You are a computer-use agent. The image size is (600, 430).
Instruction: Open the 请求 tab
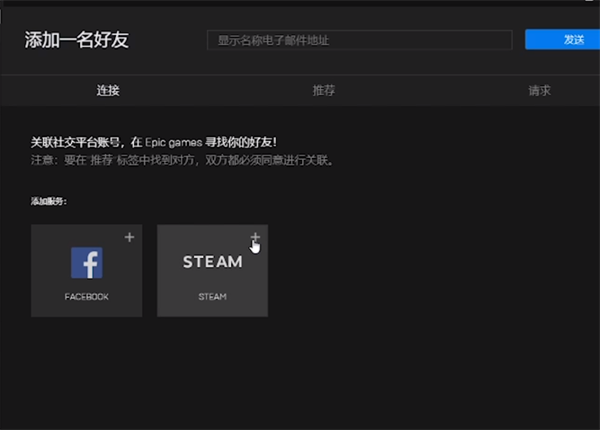click(x=540, y=91)
